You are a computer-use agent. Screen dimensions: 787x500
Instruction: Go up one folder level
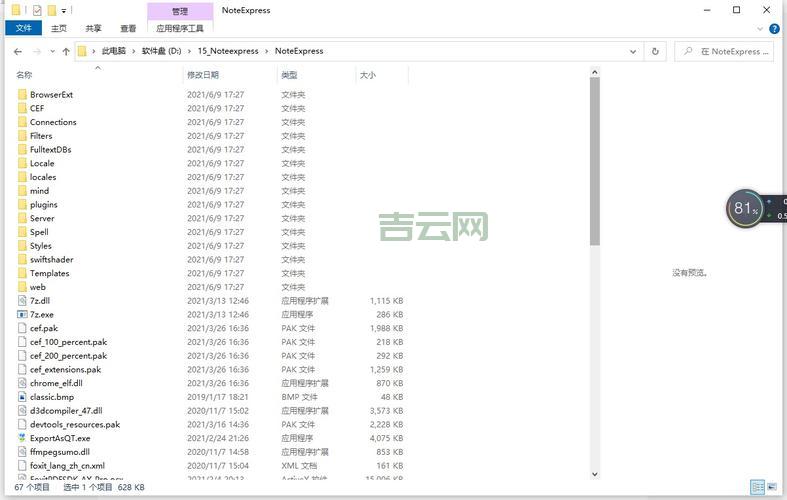click(x=66, y=51)
